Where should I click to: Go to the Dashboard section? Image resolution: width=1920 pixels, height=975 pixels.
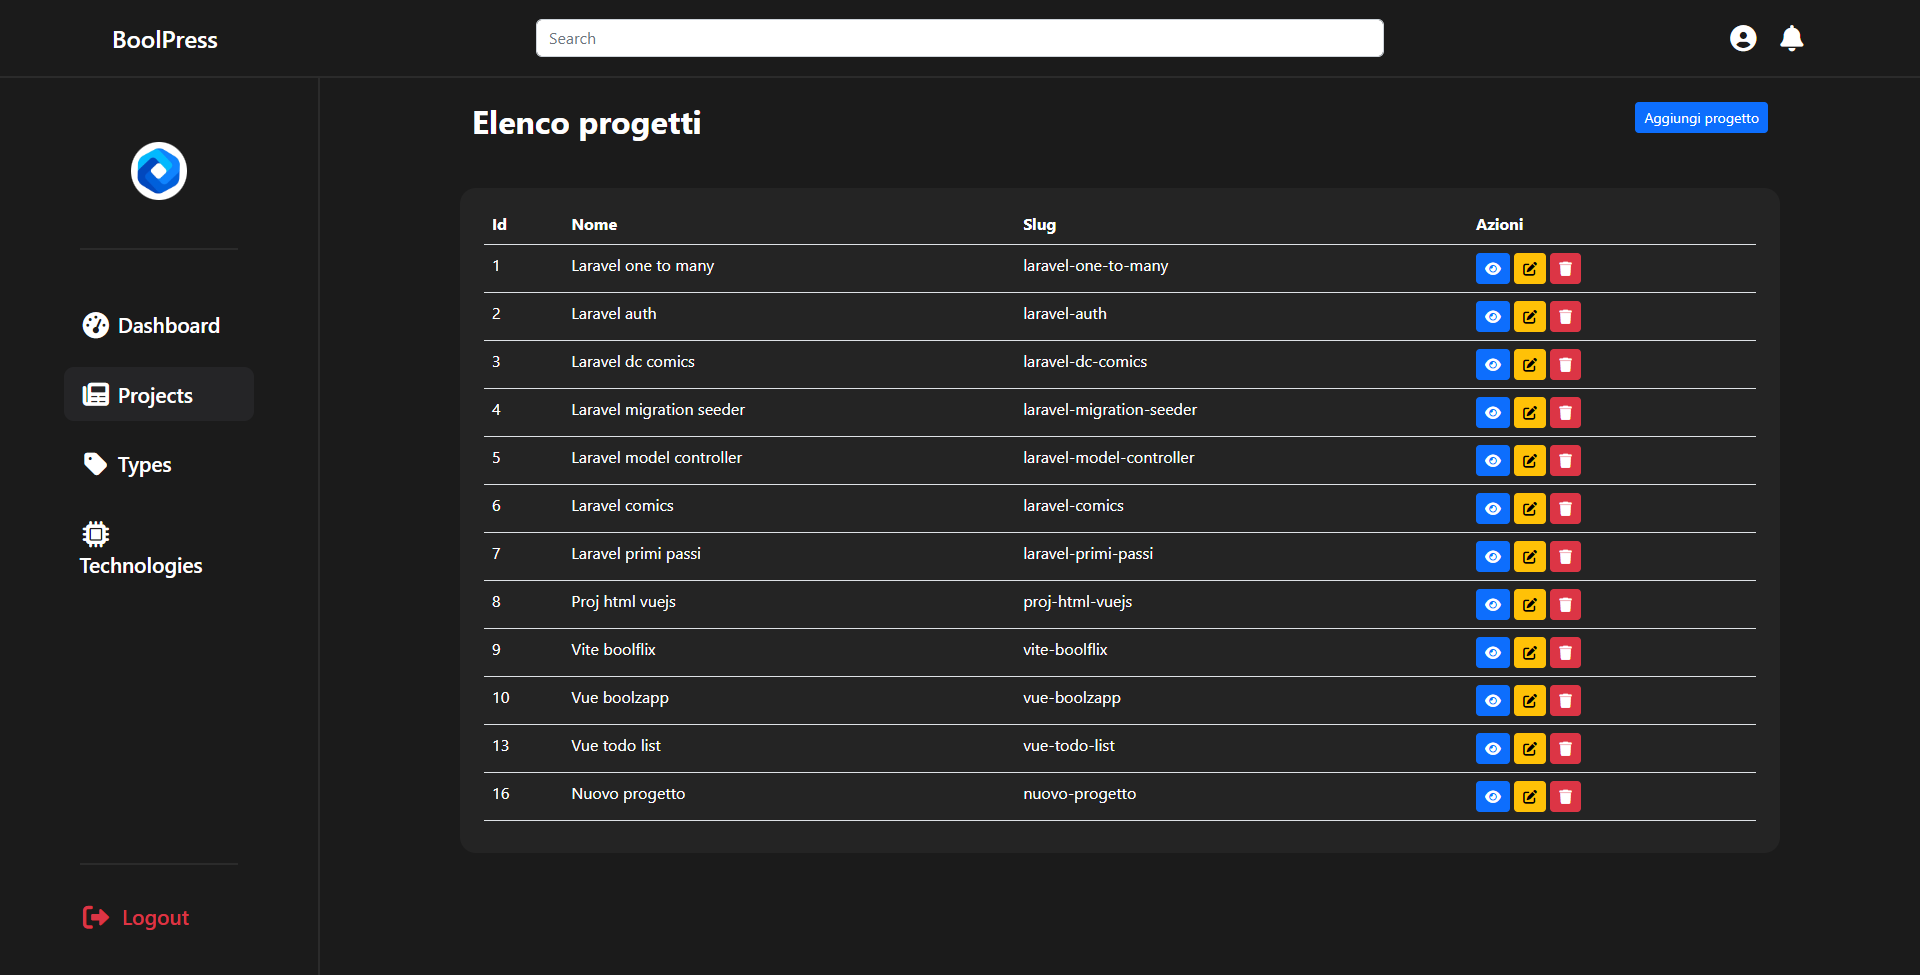click(151, 325)
